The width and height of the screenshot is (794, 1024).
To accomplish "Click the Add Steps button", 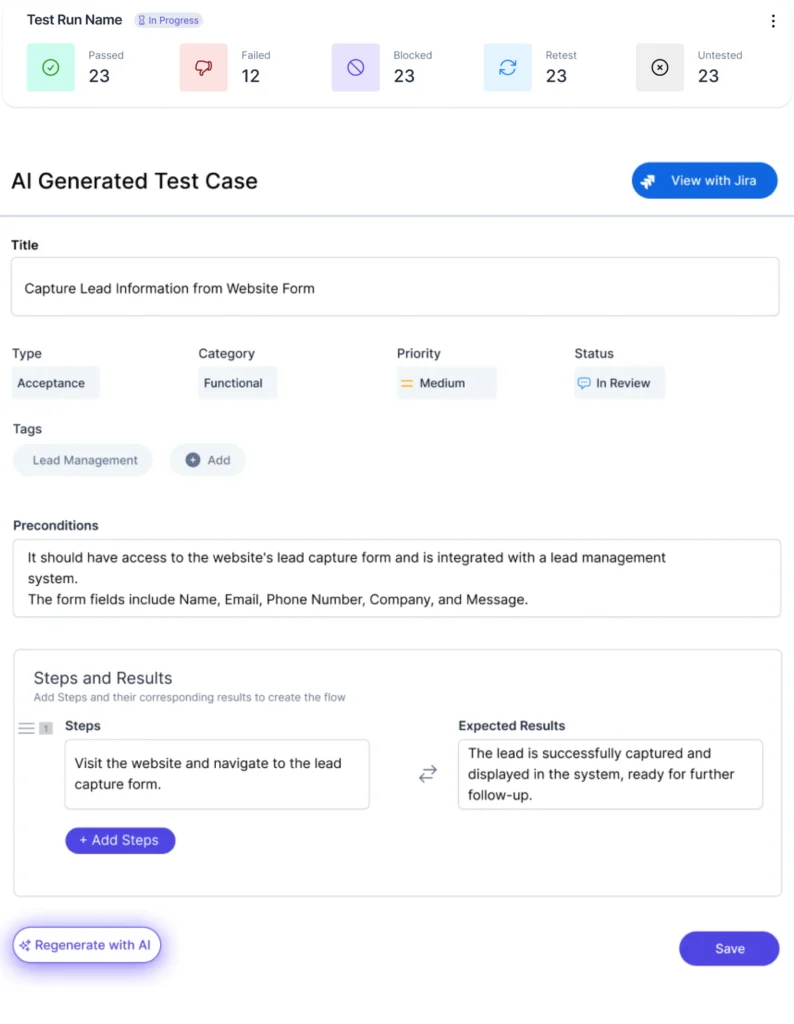I will click(x=120, y=840).
